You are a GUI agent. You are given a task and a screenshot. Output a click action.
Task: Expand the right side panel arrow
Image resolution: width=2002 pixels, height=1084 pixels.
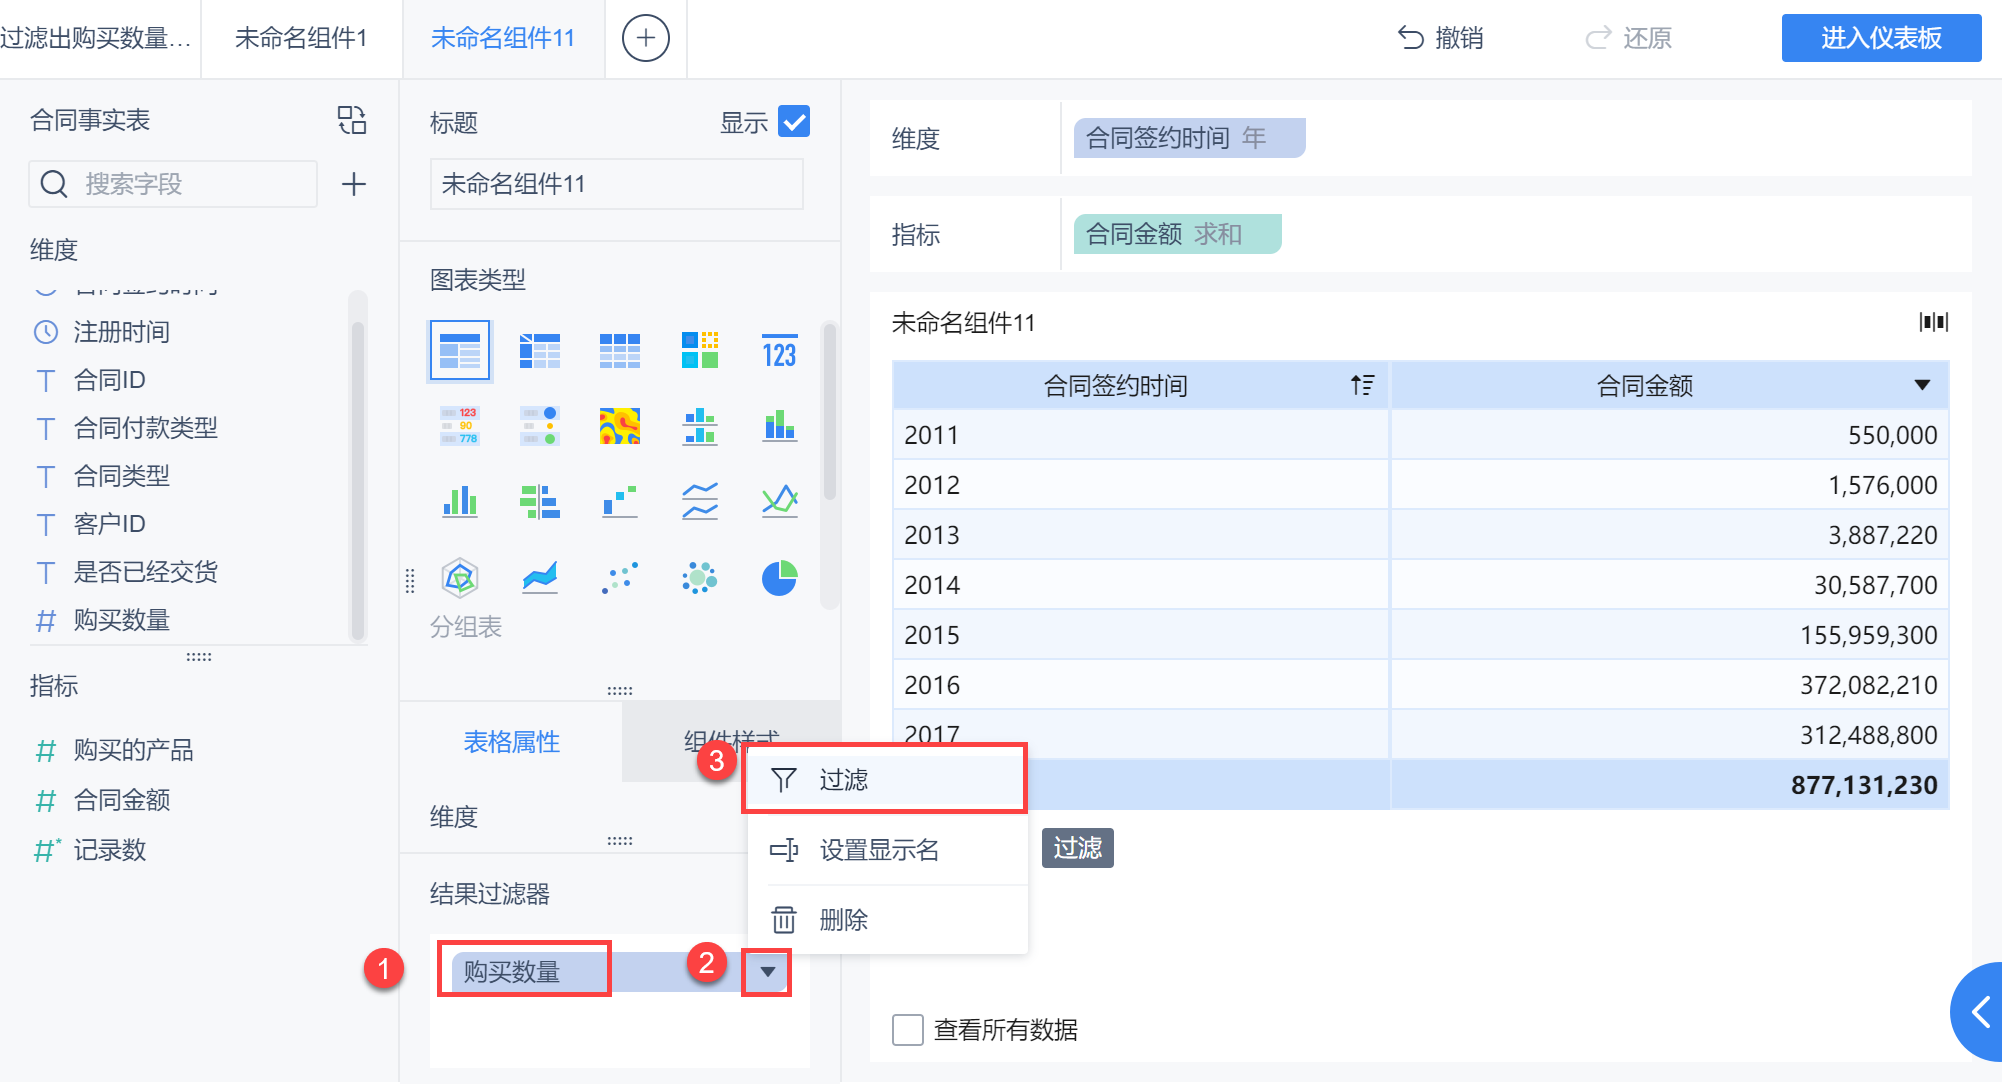click(1980, 1012)
